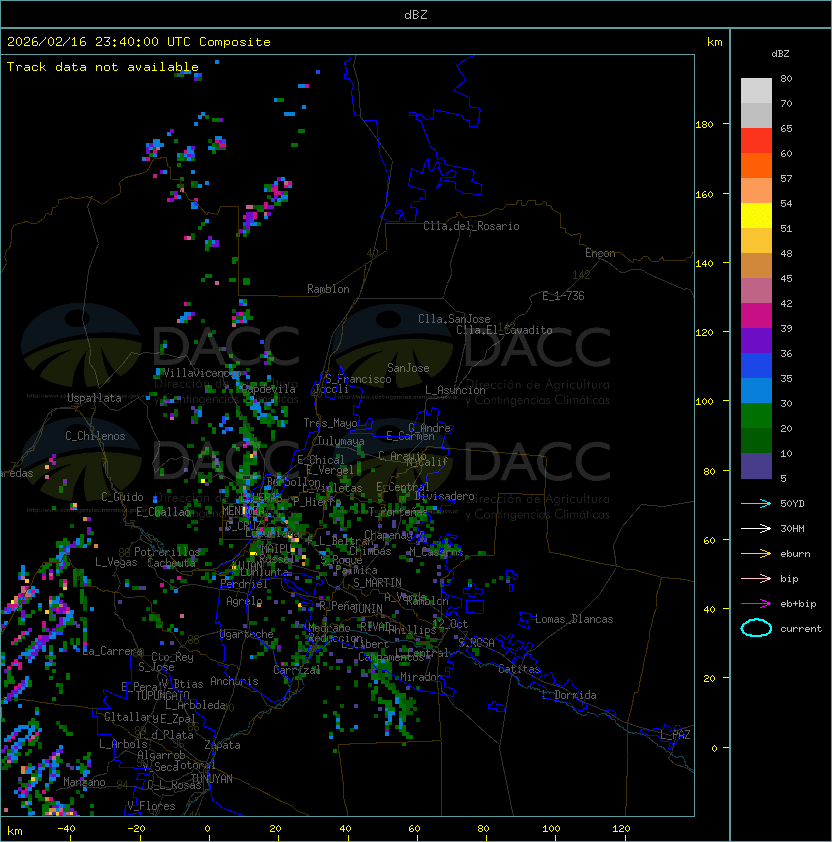Click the L_Dormida place label
Viewport: 832px width, 842px height.
click(x=569, y=695)
